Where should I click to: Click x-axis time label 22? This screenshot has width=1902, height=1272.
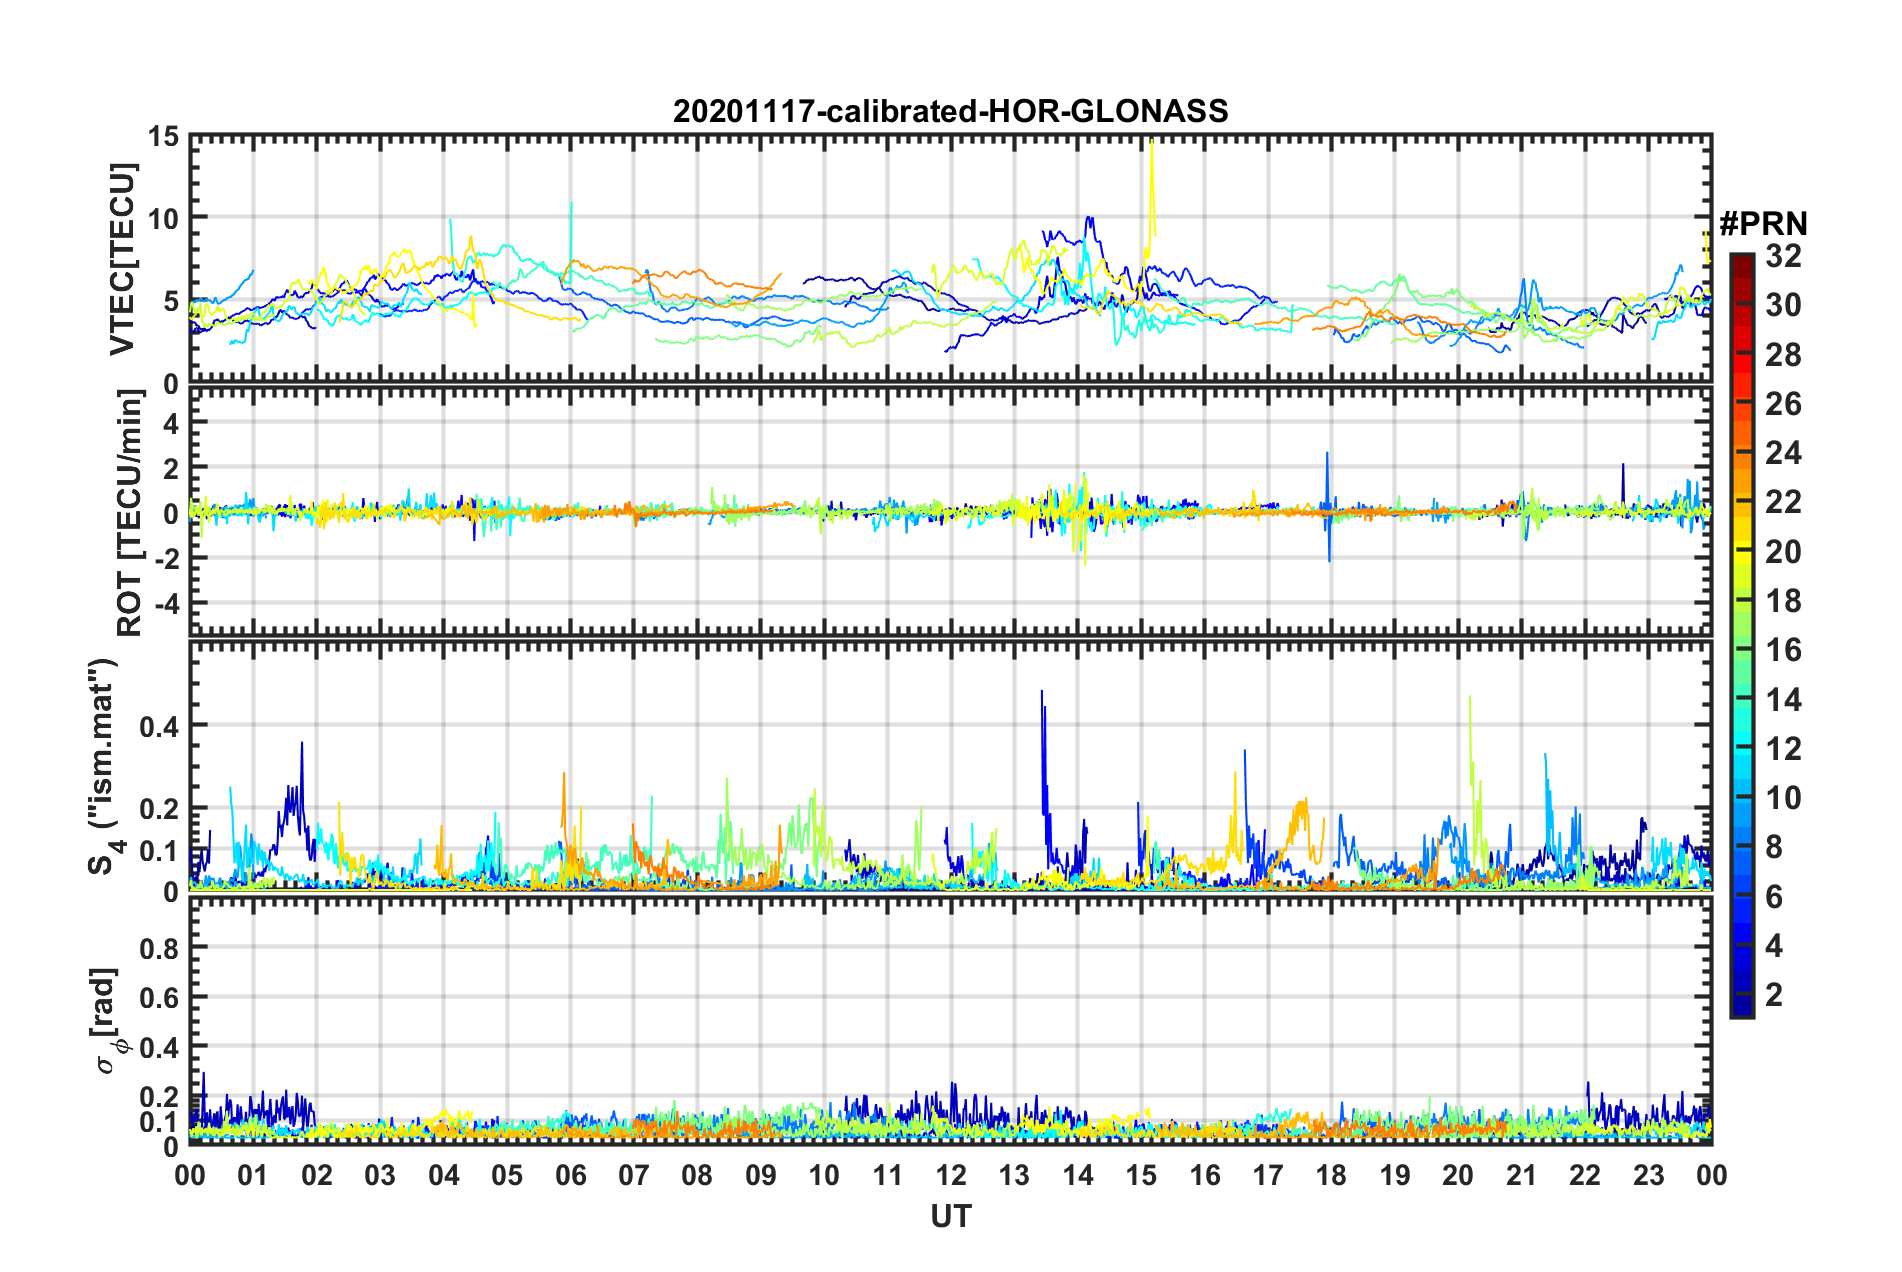tap(1585, 1176)
